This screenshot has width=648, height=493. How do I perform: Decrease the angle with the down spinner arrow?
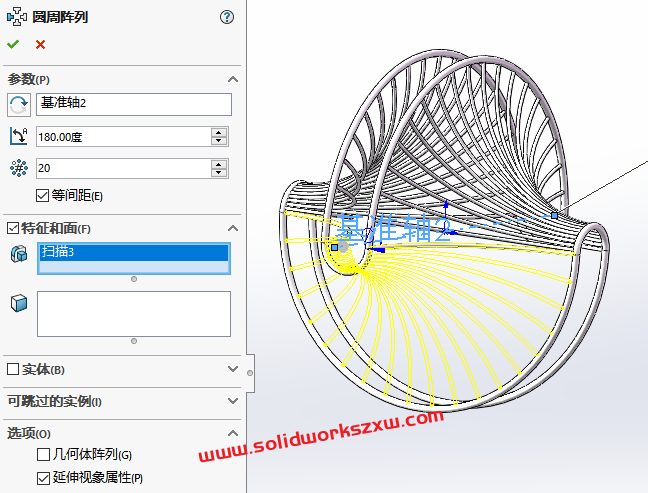(219, 141)
